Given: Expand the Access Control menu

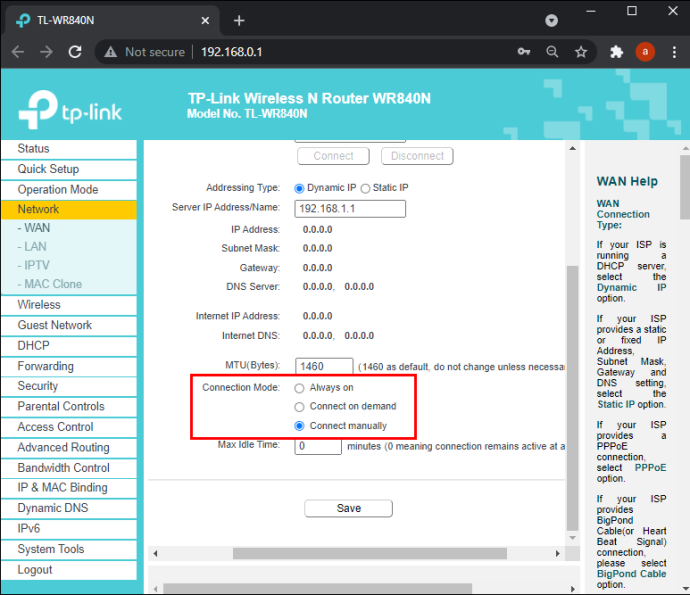Looking at the screenshot, I should click(x=69, y=427).
